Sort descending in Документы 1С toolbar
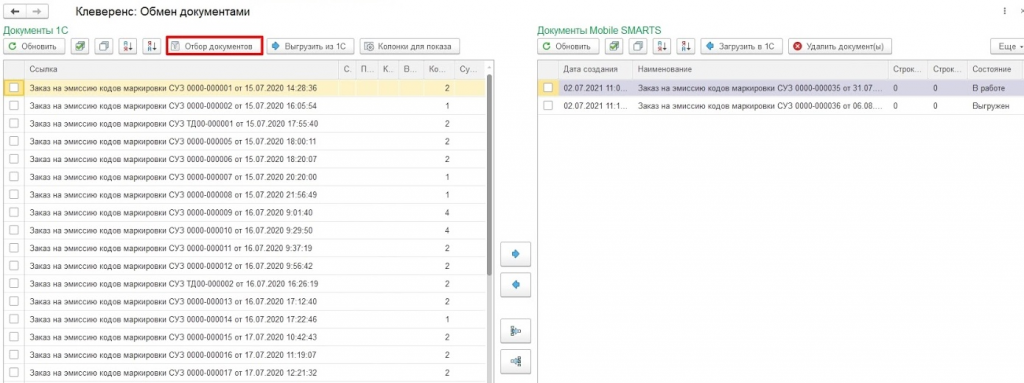The image size is (1024, 383). pos(152,46)
